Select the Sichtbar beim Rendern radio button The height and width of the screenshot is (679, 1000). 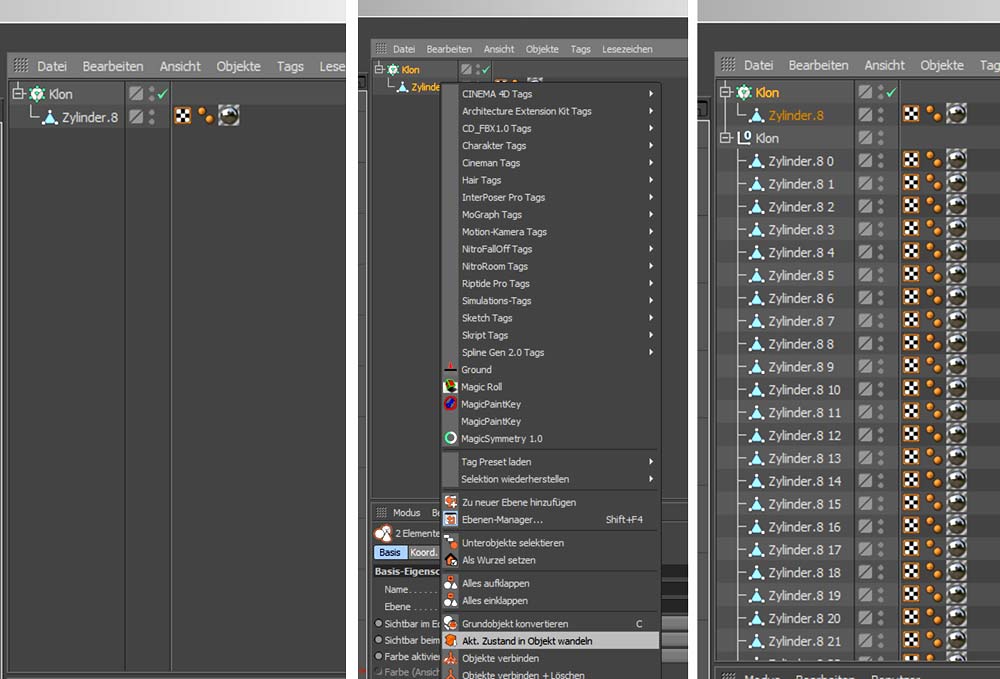point(379,639)
